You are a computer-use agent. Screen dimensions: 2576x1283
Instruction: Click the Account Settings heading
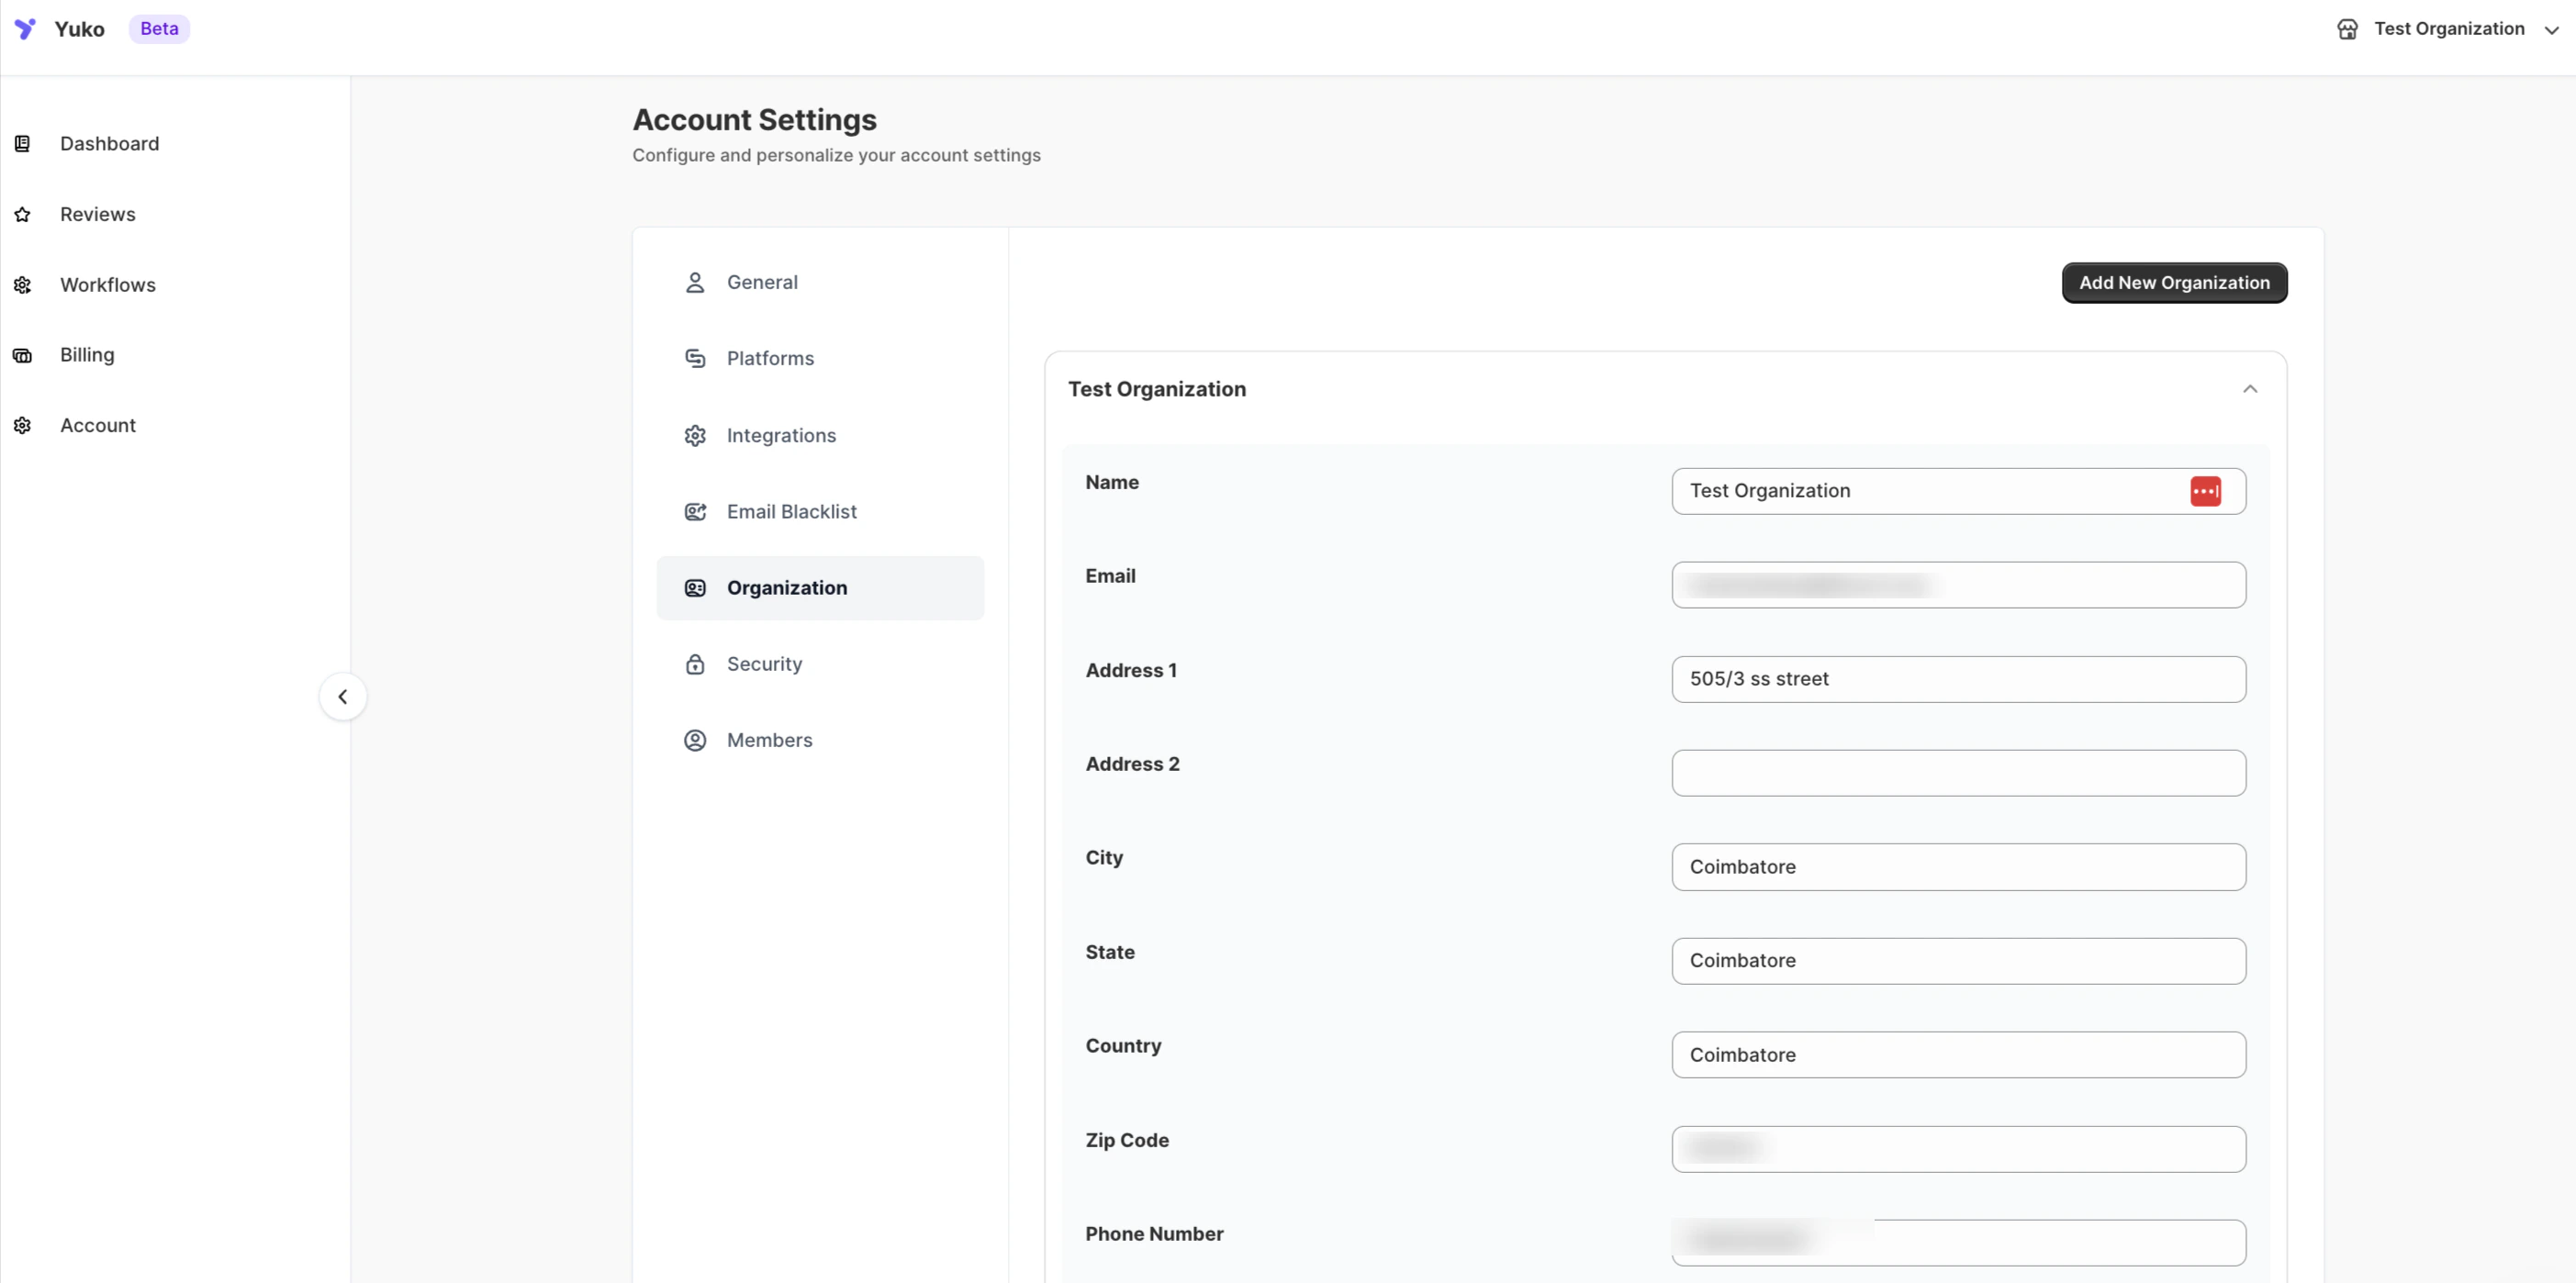pos(754,120)
